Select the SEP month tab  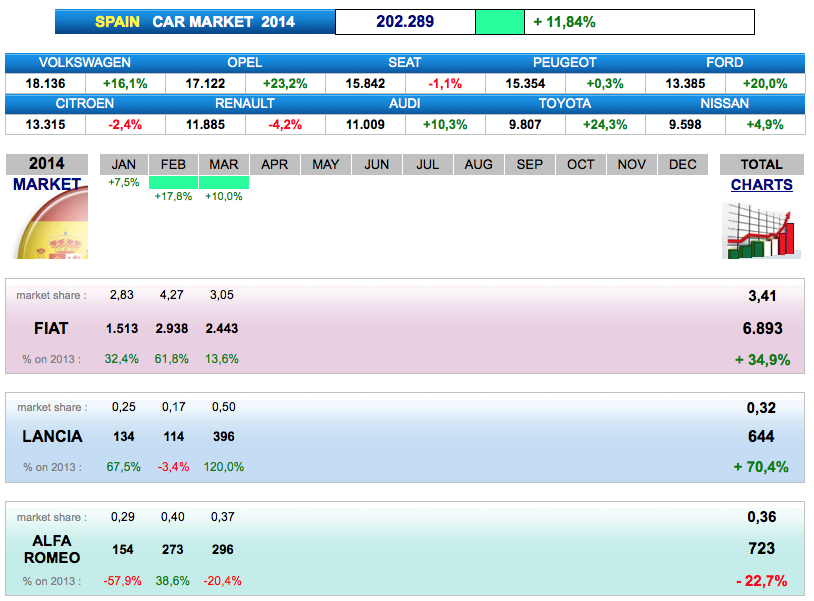click(530, 165)
